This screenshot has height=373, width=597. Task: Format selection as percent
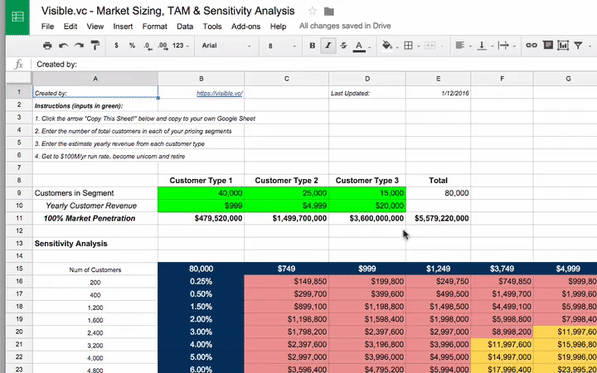point(132,46)
